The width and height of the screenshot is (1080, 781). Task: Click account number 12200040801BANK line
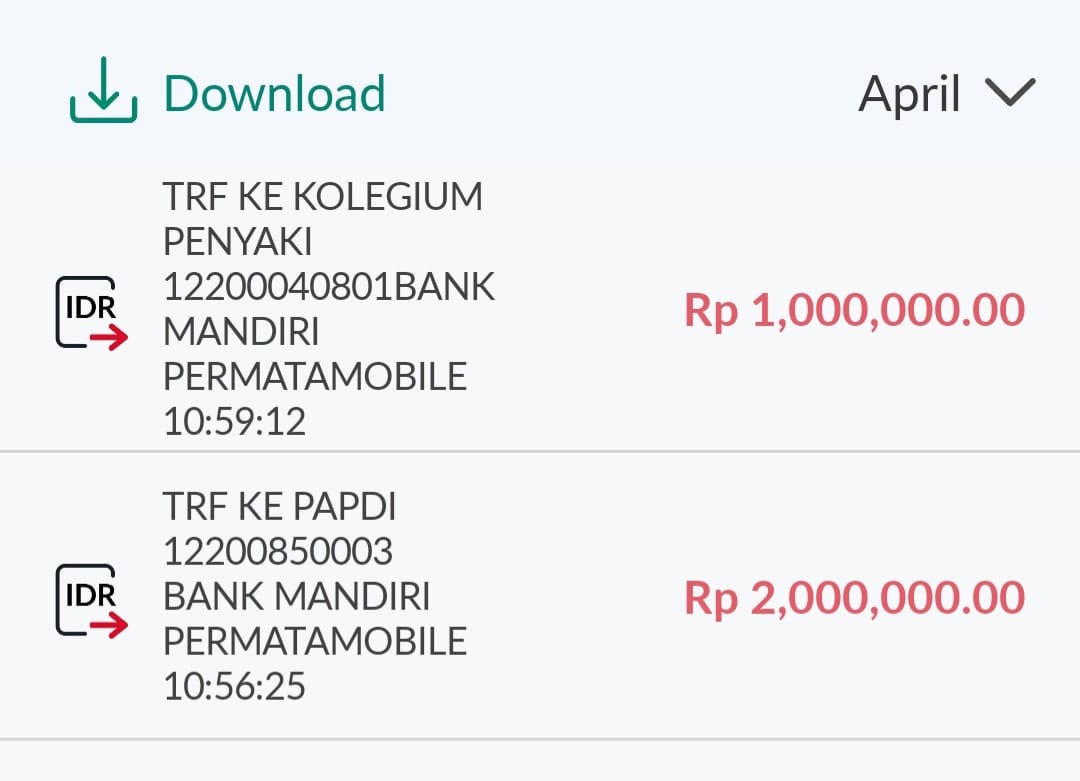click(x=328, y=287)
